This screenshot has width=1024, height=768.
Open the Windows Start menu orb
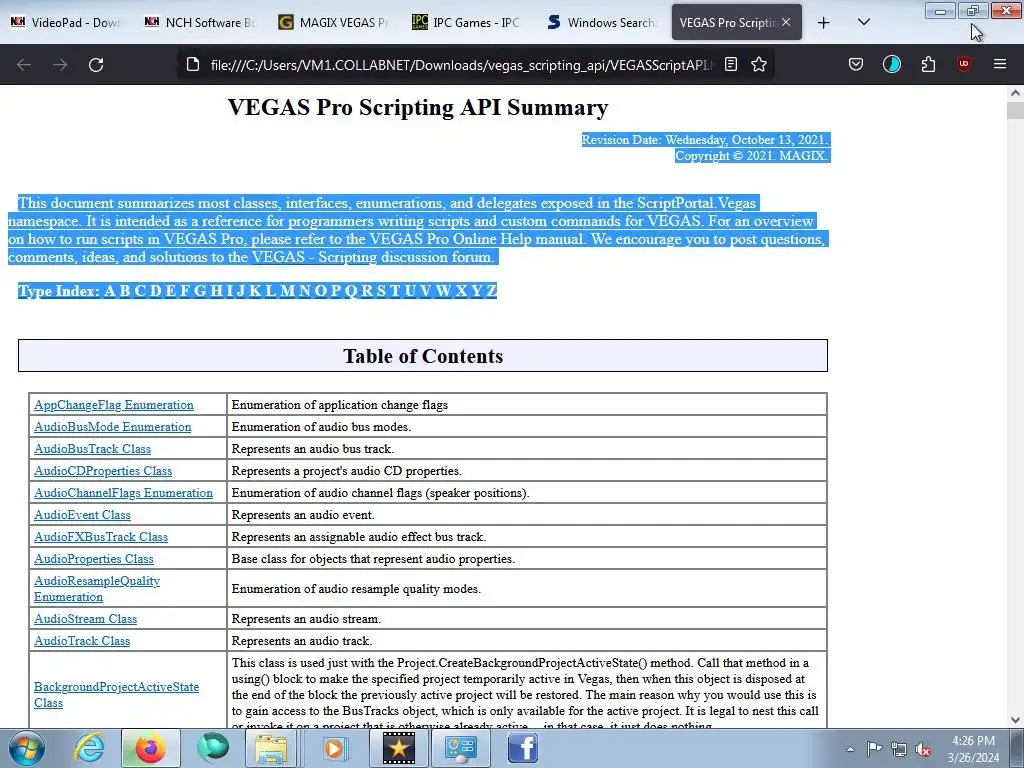27,748
